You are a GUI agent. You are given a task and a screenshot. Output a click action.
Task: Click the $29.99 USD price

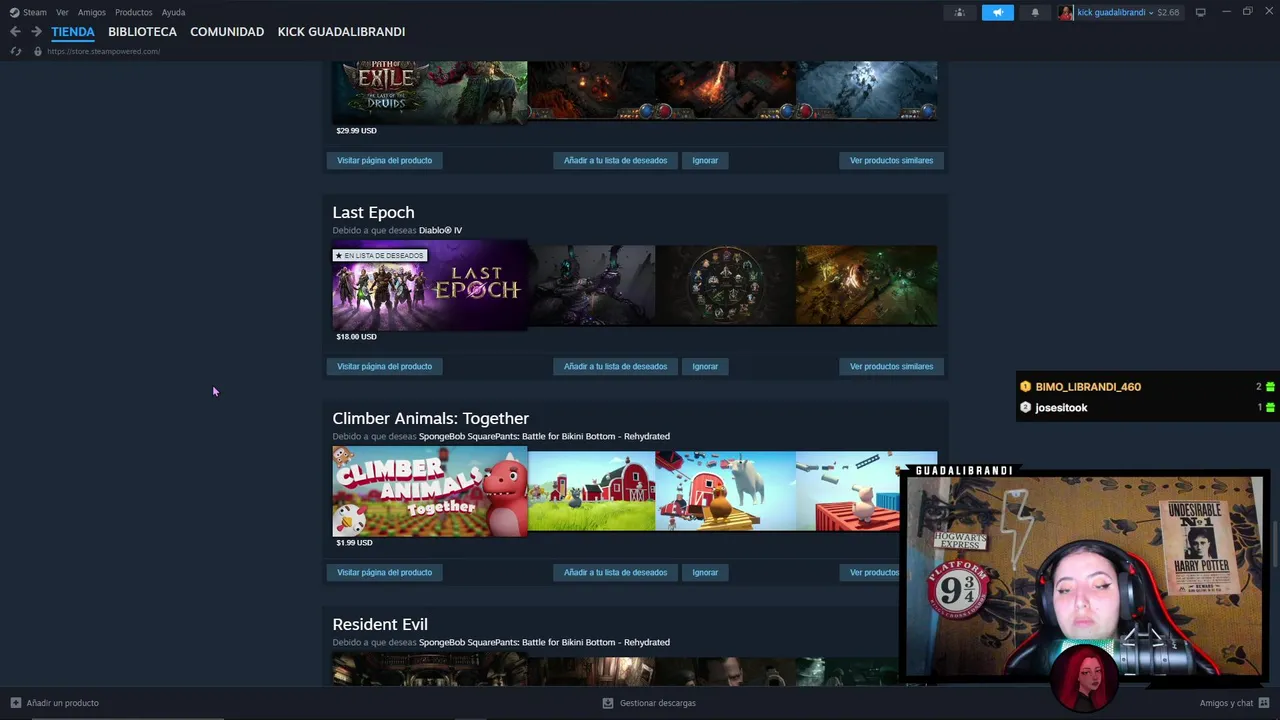pos(356,130)
